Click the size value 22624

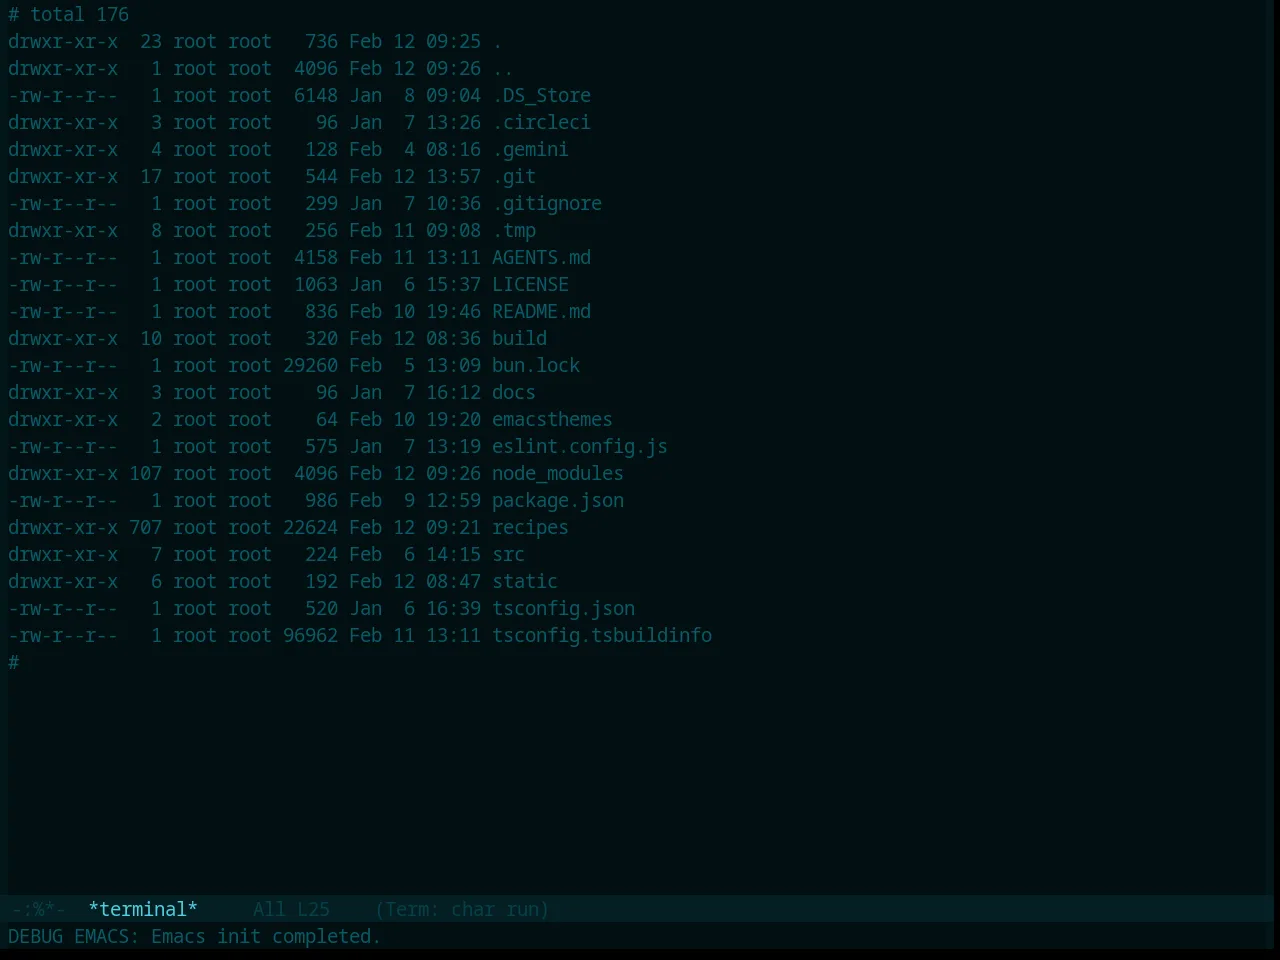click(x=310, y=528)
